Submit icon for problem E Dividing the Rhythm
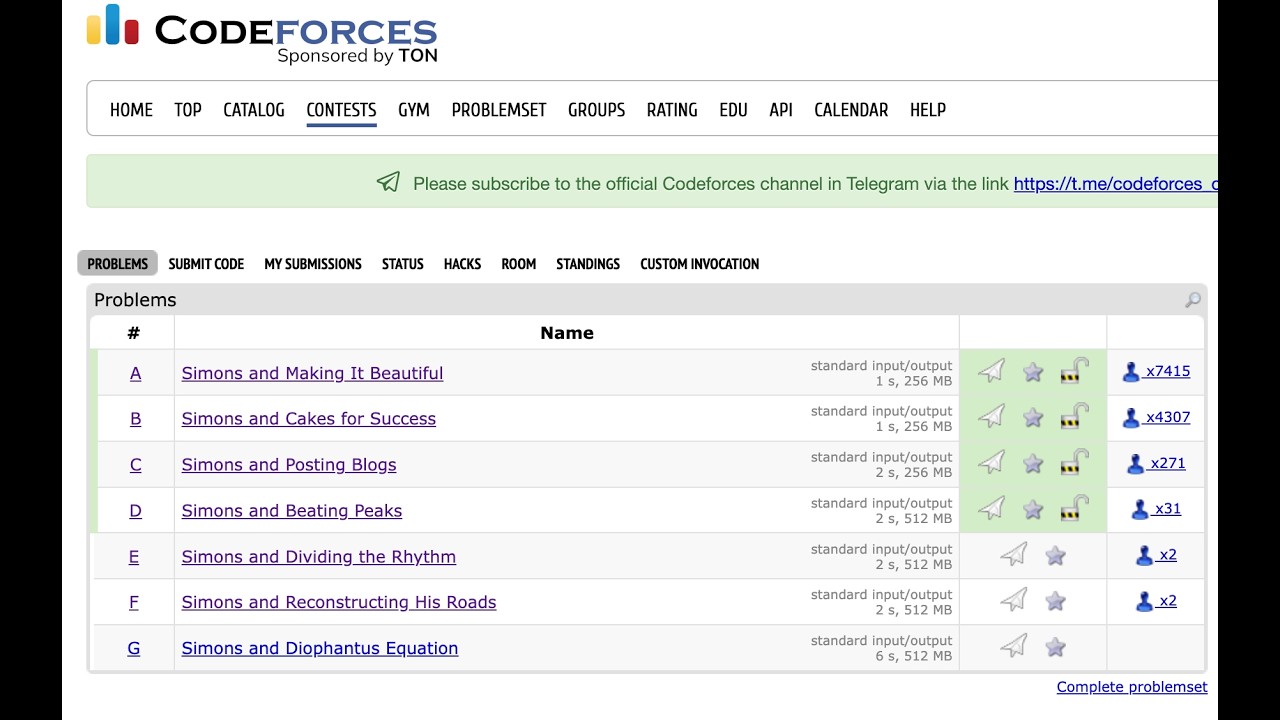The image size is (1280, 720). (x=1013, y=555)
